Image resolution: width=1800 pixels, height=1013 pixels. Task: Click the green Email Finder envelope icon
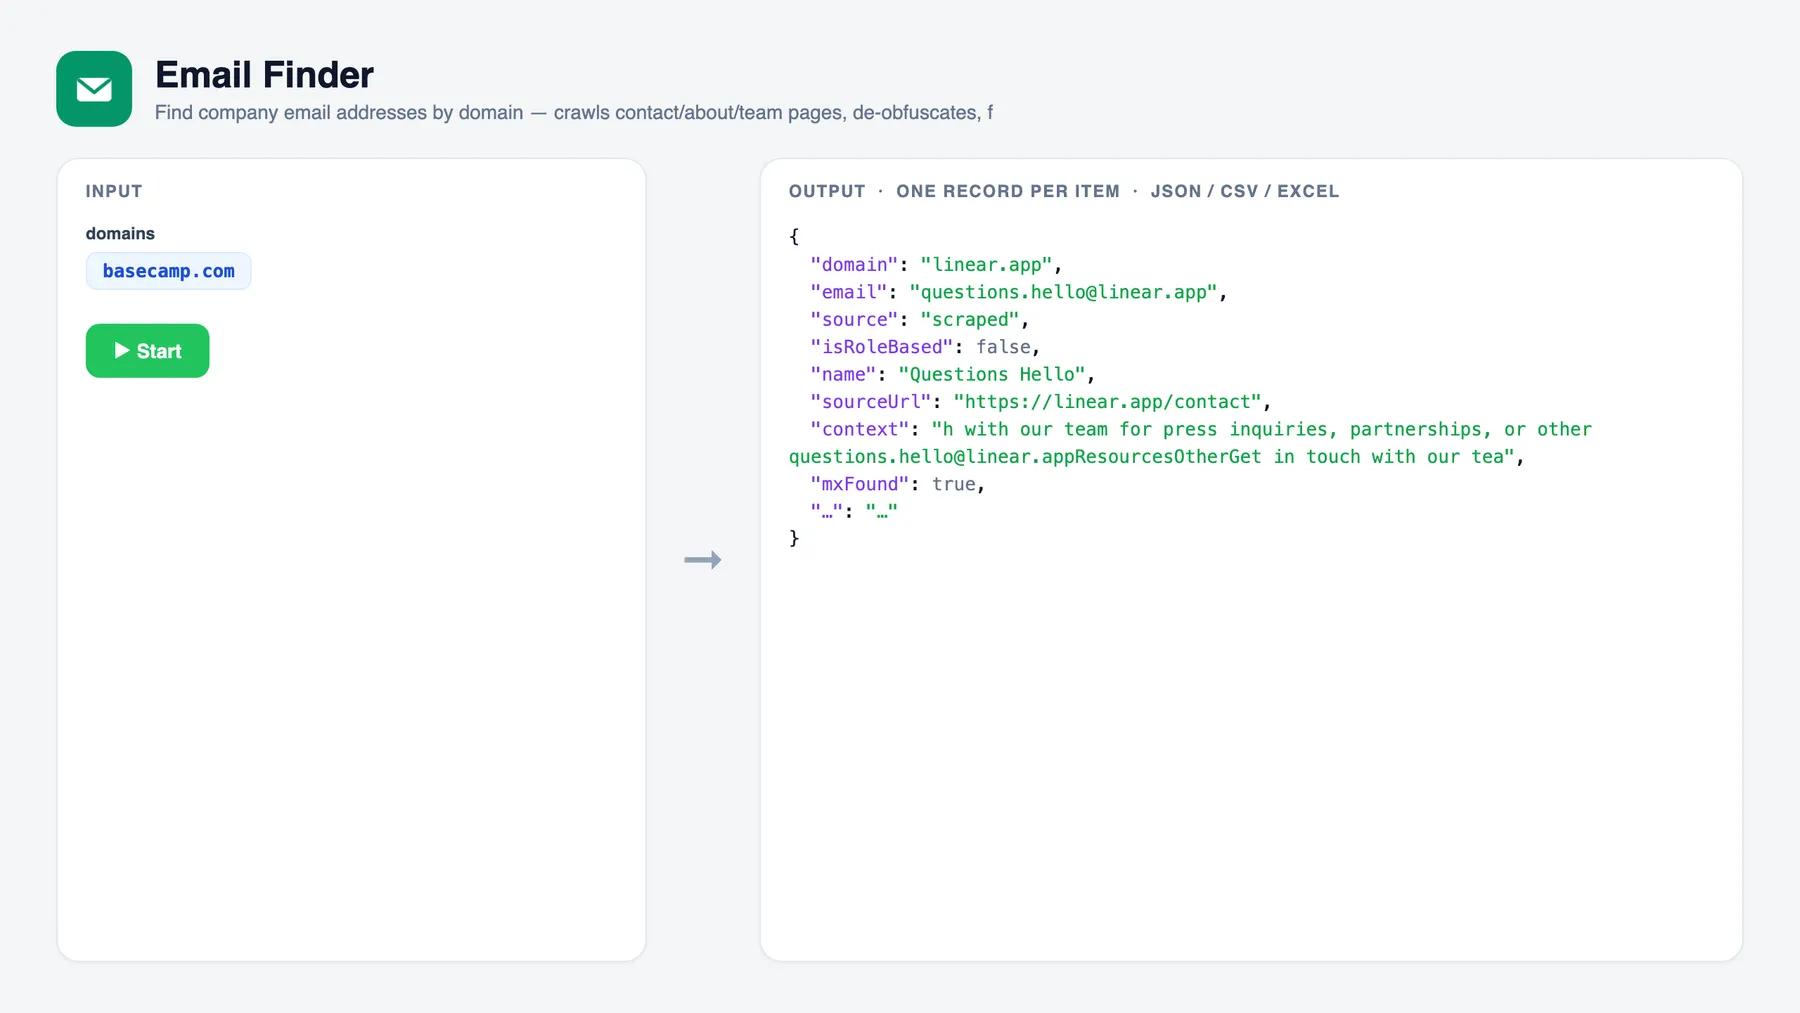pos(94,89)
